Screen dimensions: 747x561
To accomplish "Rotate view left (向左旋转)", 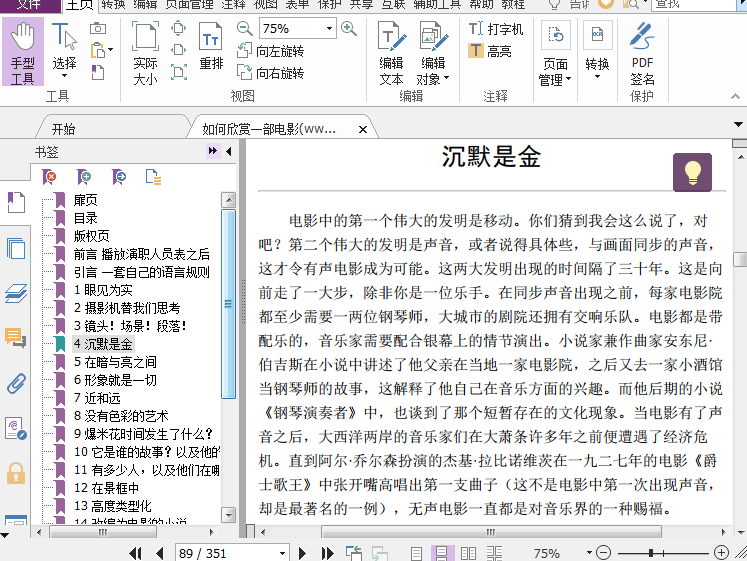I will (270, 50).
